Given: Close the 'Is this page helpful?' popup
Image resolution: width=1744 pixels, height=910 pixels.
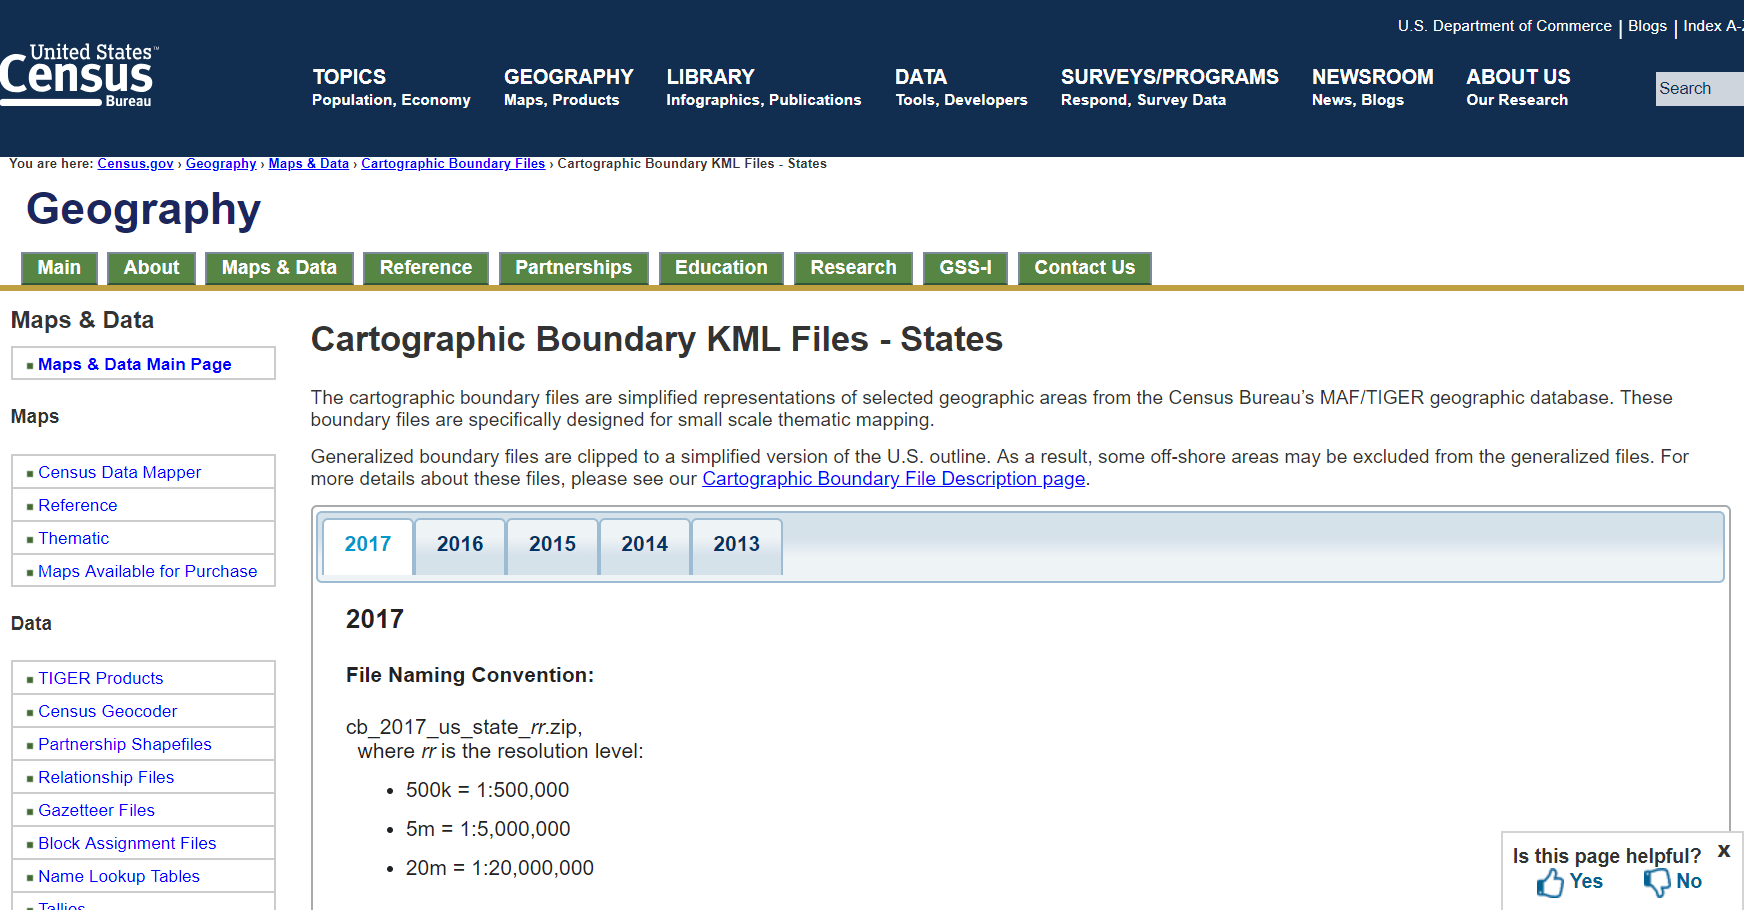Looking at the screenshot, I should tap(1724, 851).
